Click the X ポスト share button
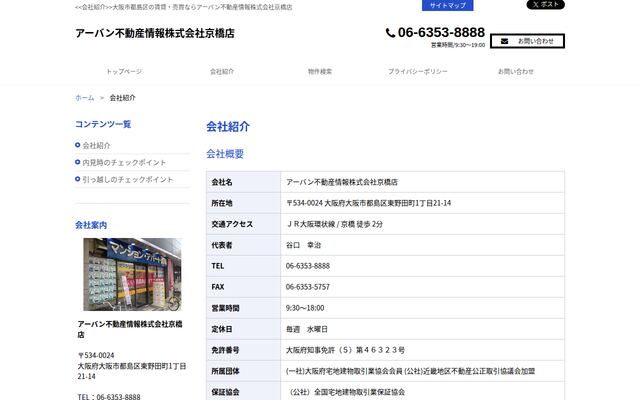Screen dimensions: 640x400 point(545,4)
